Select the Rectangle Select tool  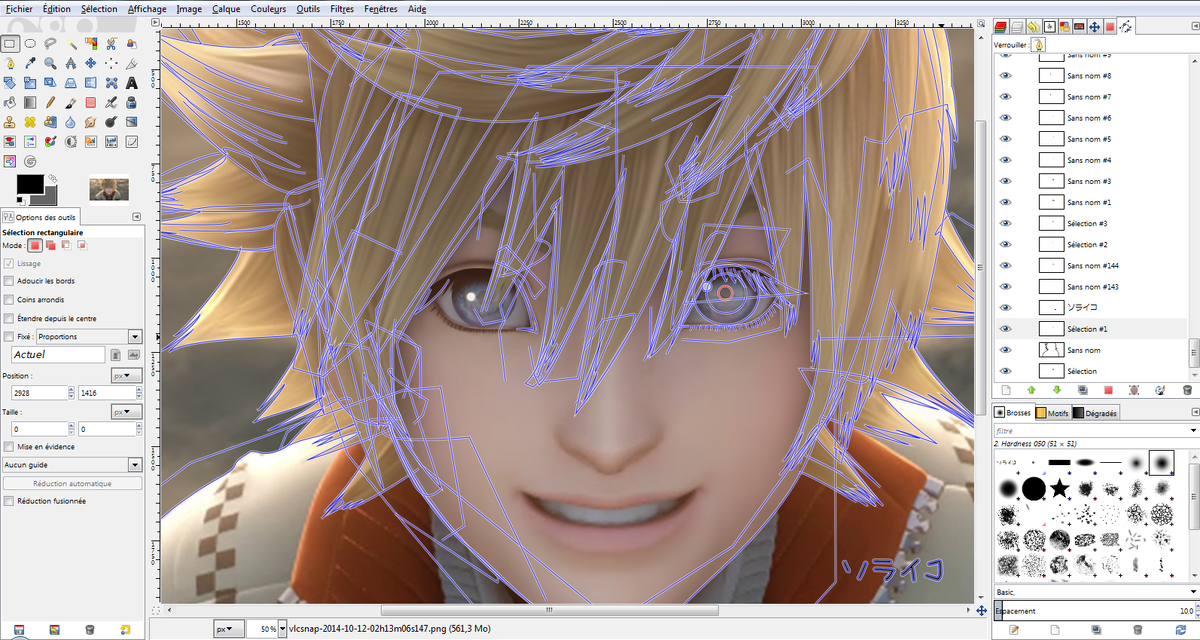tap(10, 43)
